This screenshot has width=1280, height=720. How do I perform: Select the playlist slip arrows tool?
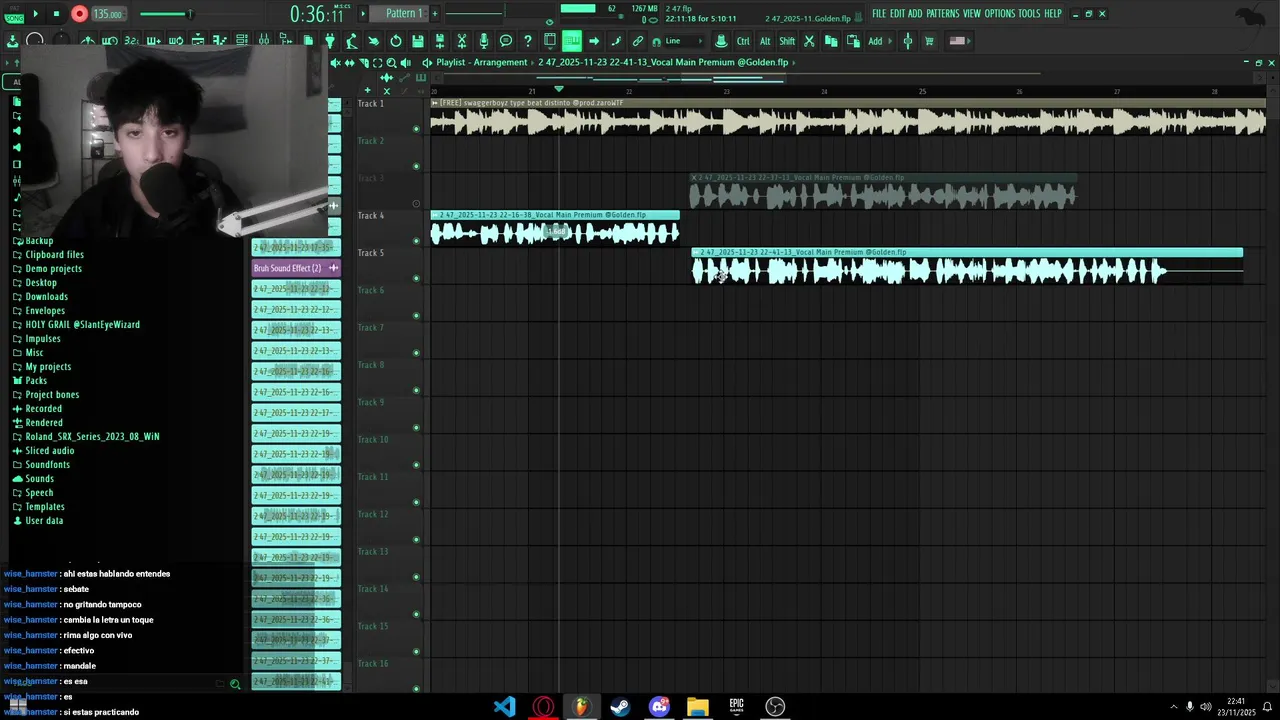(349, 63)
